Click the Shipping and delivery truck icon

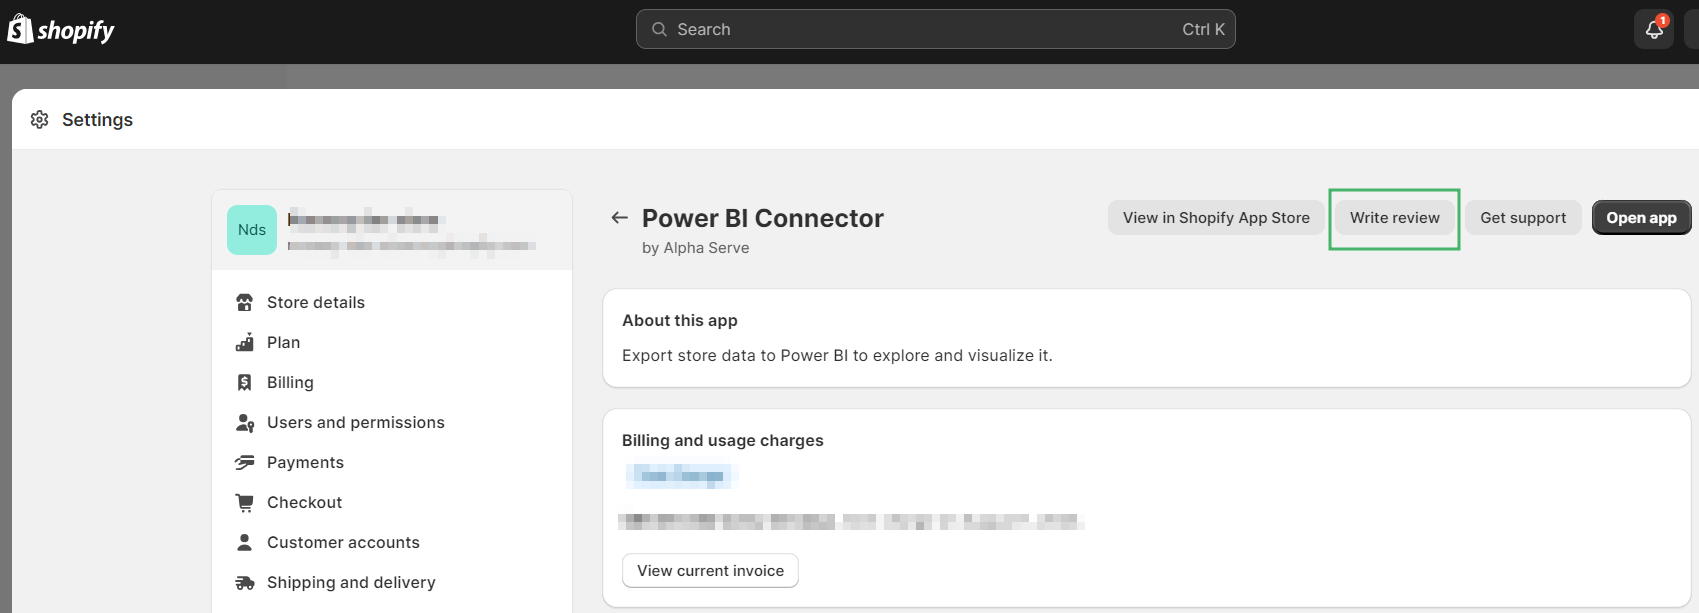(x=245, y=582)
